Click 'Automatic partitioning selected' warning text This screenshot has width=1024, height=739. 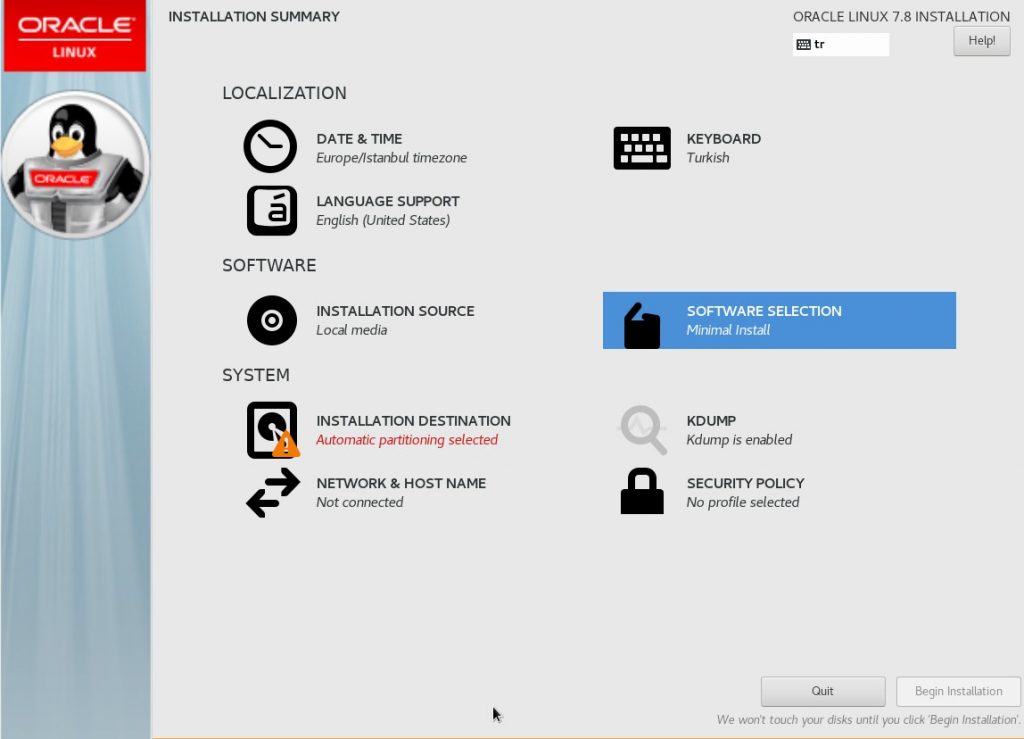[x=407, y=440]
